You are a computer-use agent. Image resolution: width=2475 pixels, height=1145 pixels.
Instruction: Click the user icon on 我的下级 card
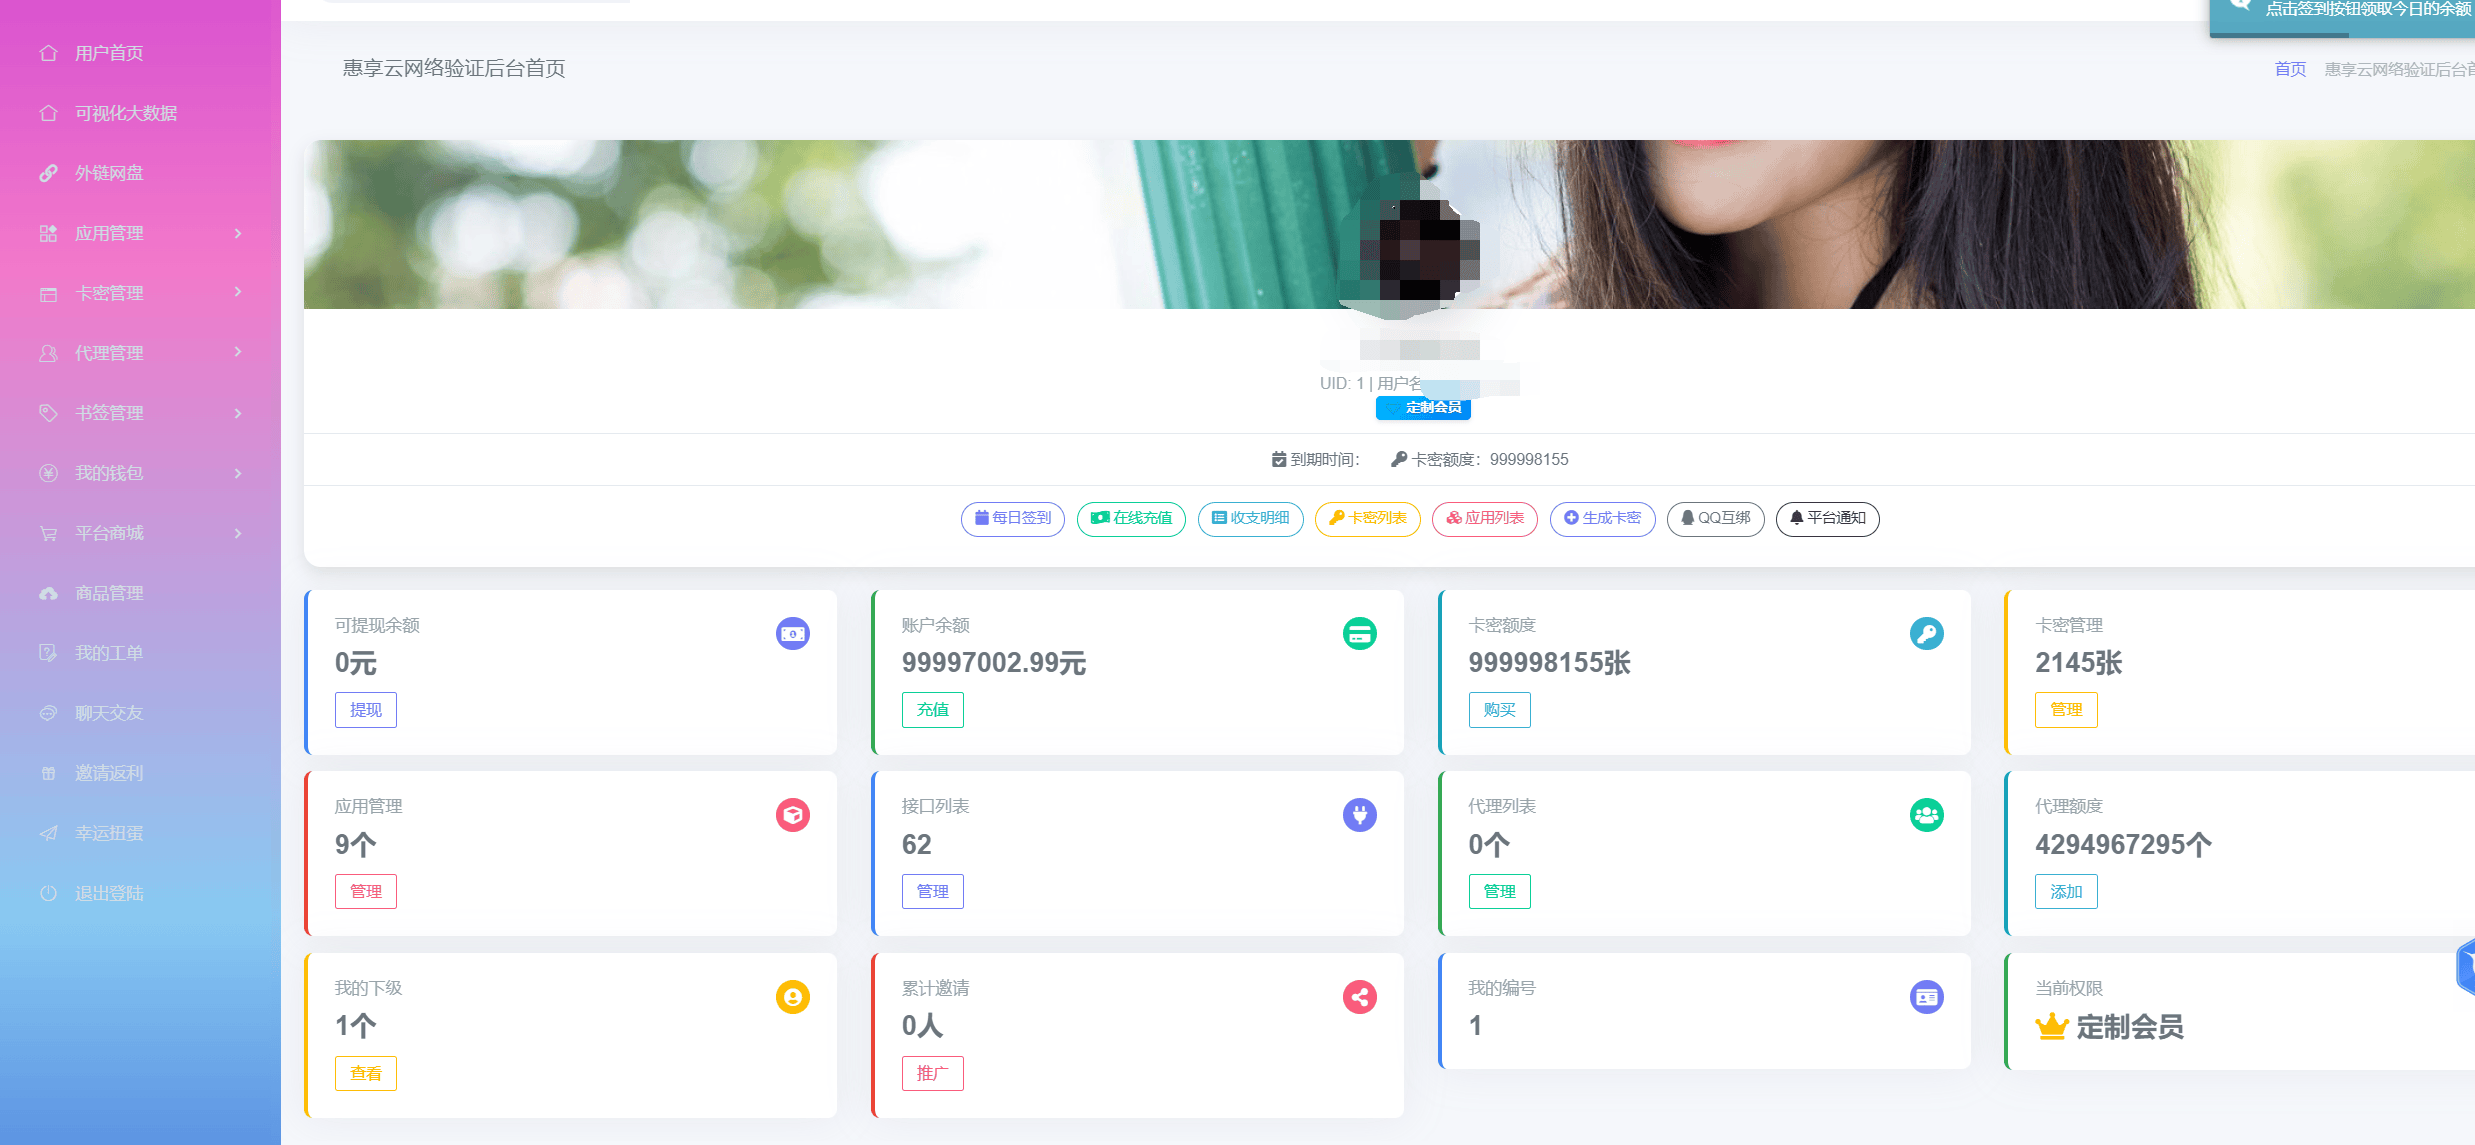point(792,997)
